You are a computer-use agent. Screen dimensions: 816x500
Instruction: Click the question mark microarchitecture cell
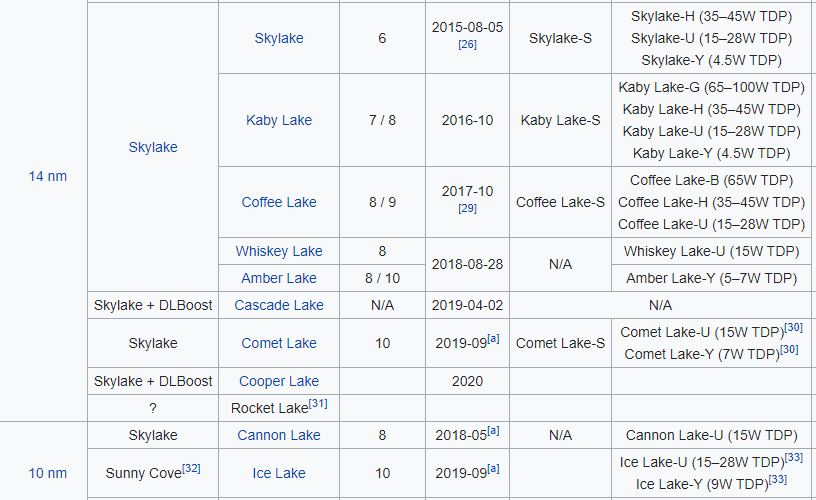pos(153,408)
